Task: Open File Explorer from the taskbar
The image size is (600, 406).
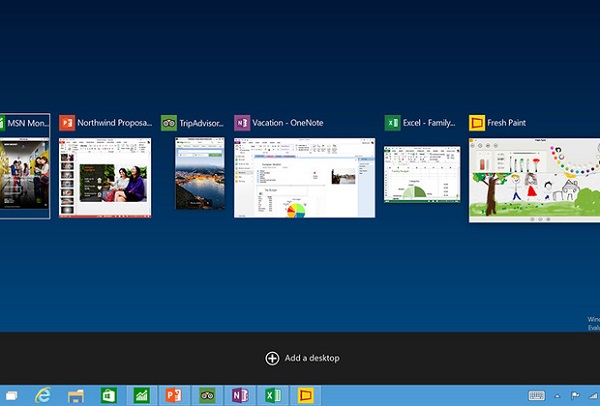Action: pyautogui.click(x=76, y=394)
